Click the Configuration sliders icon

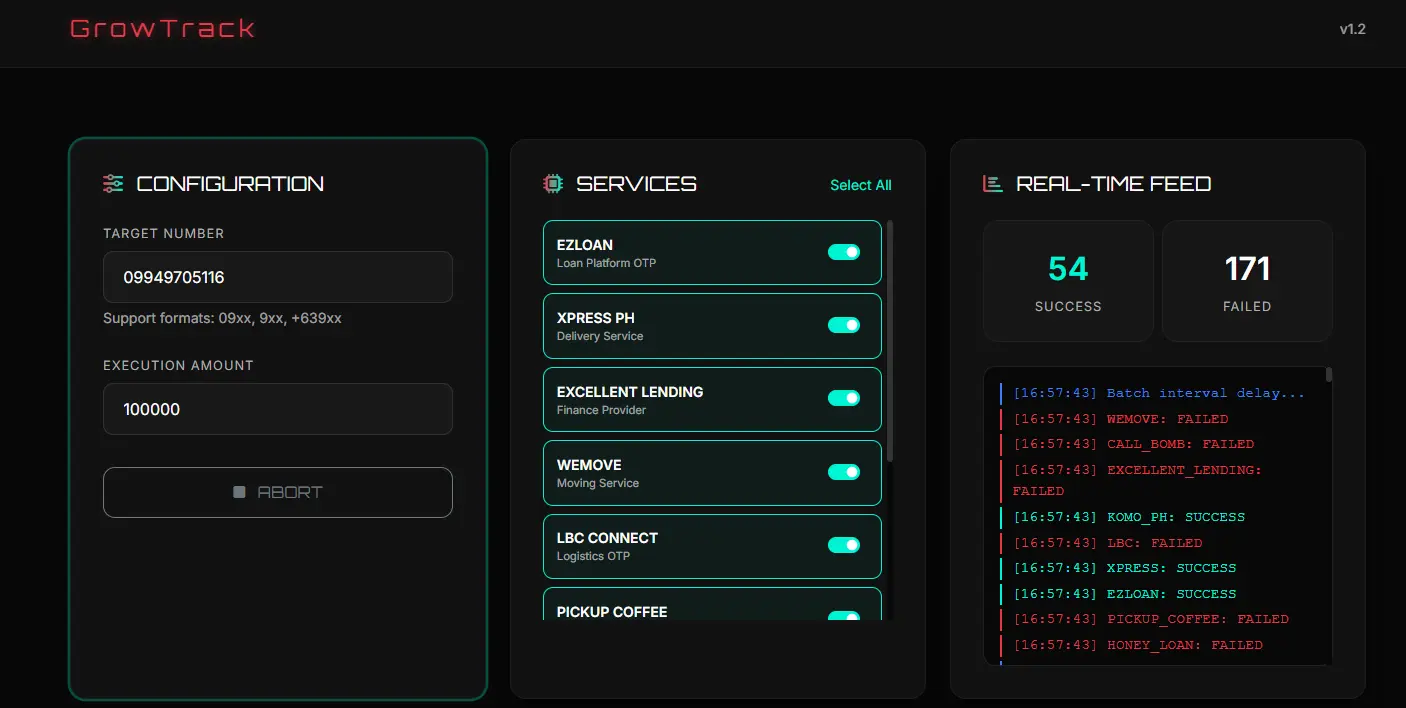tap(113, 183)
